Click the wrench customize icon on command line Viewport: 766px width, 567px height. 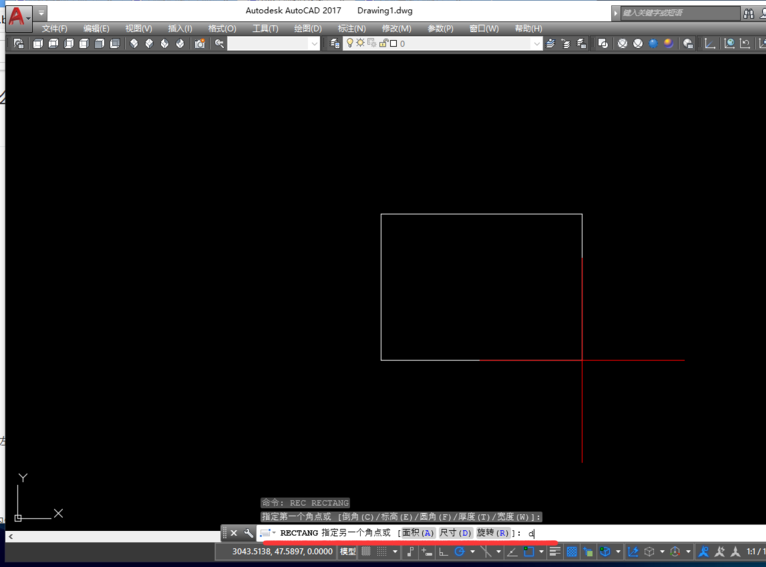248,533
